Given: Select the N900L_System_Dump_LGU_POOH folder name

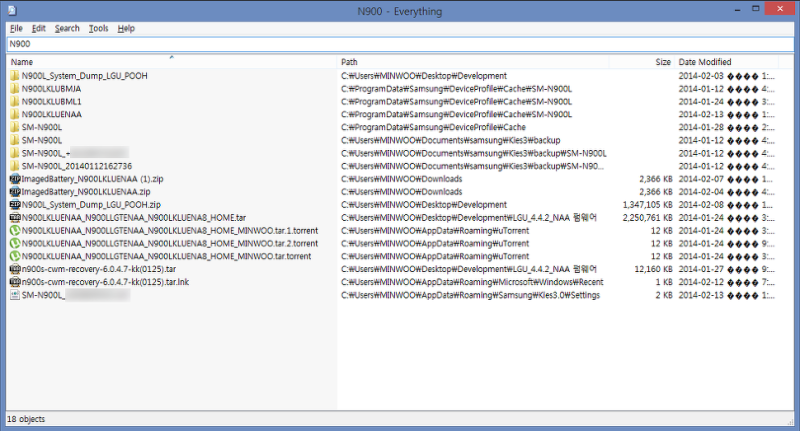Looking at the screenshot, I should click(84, 76).
